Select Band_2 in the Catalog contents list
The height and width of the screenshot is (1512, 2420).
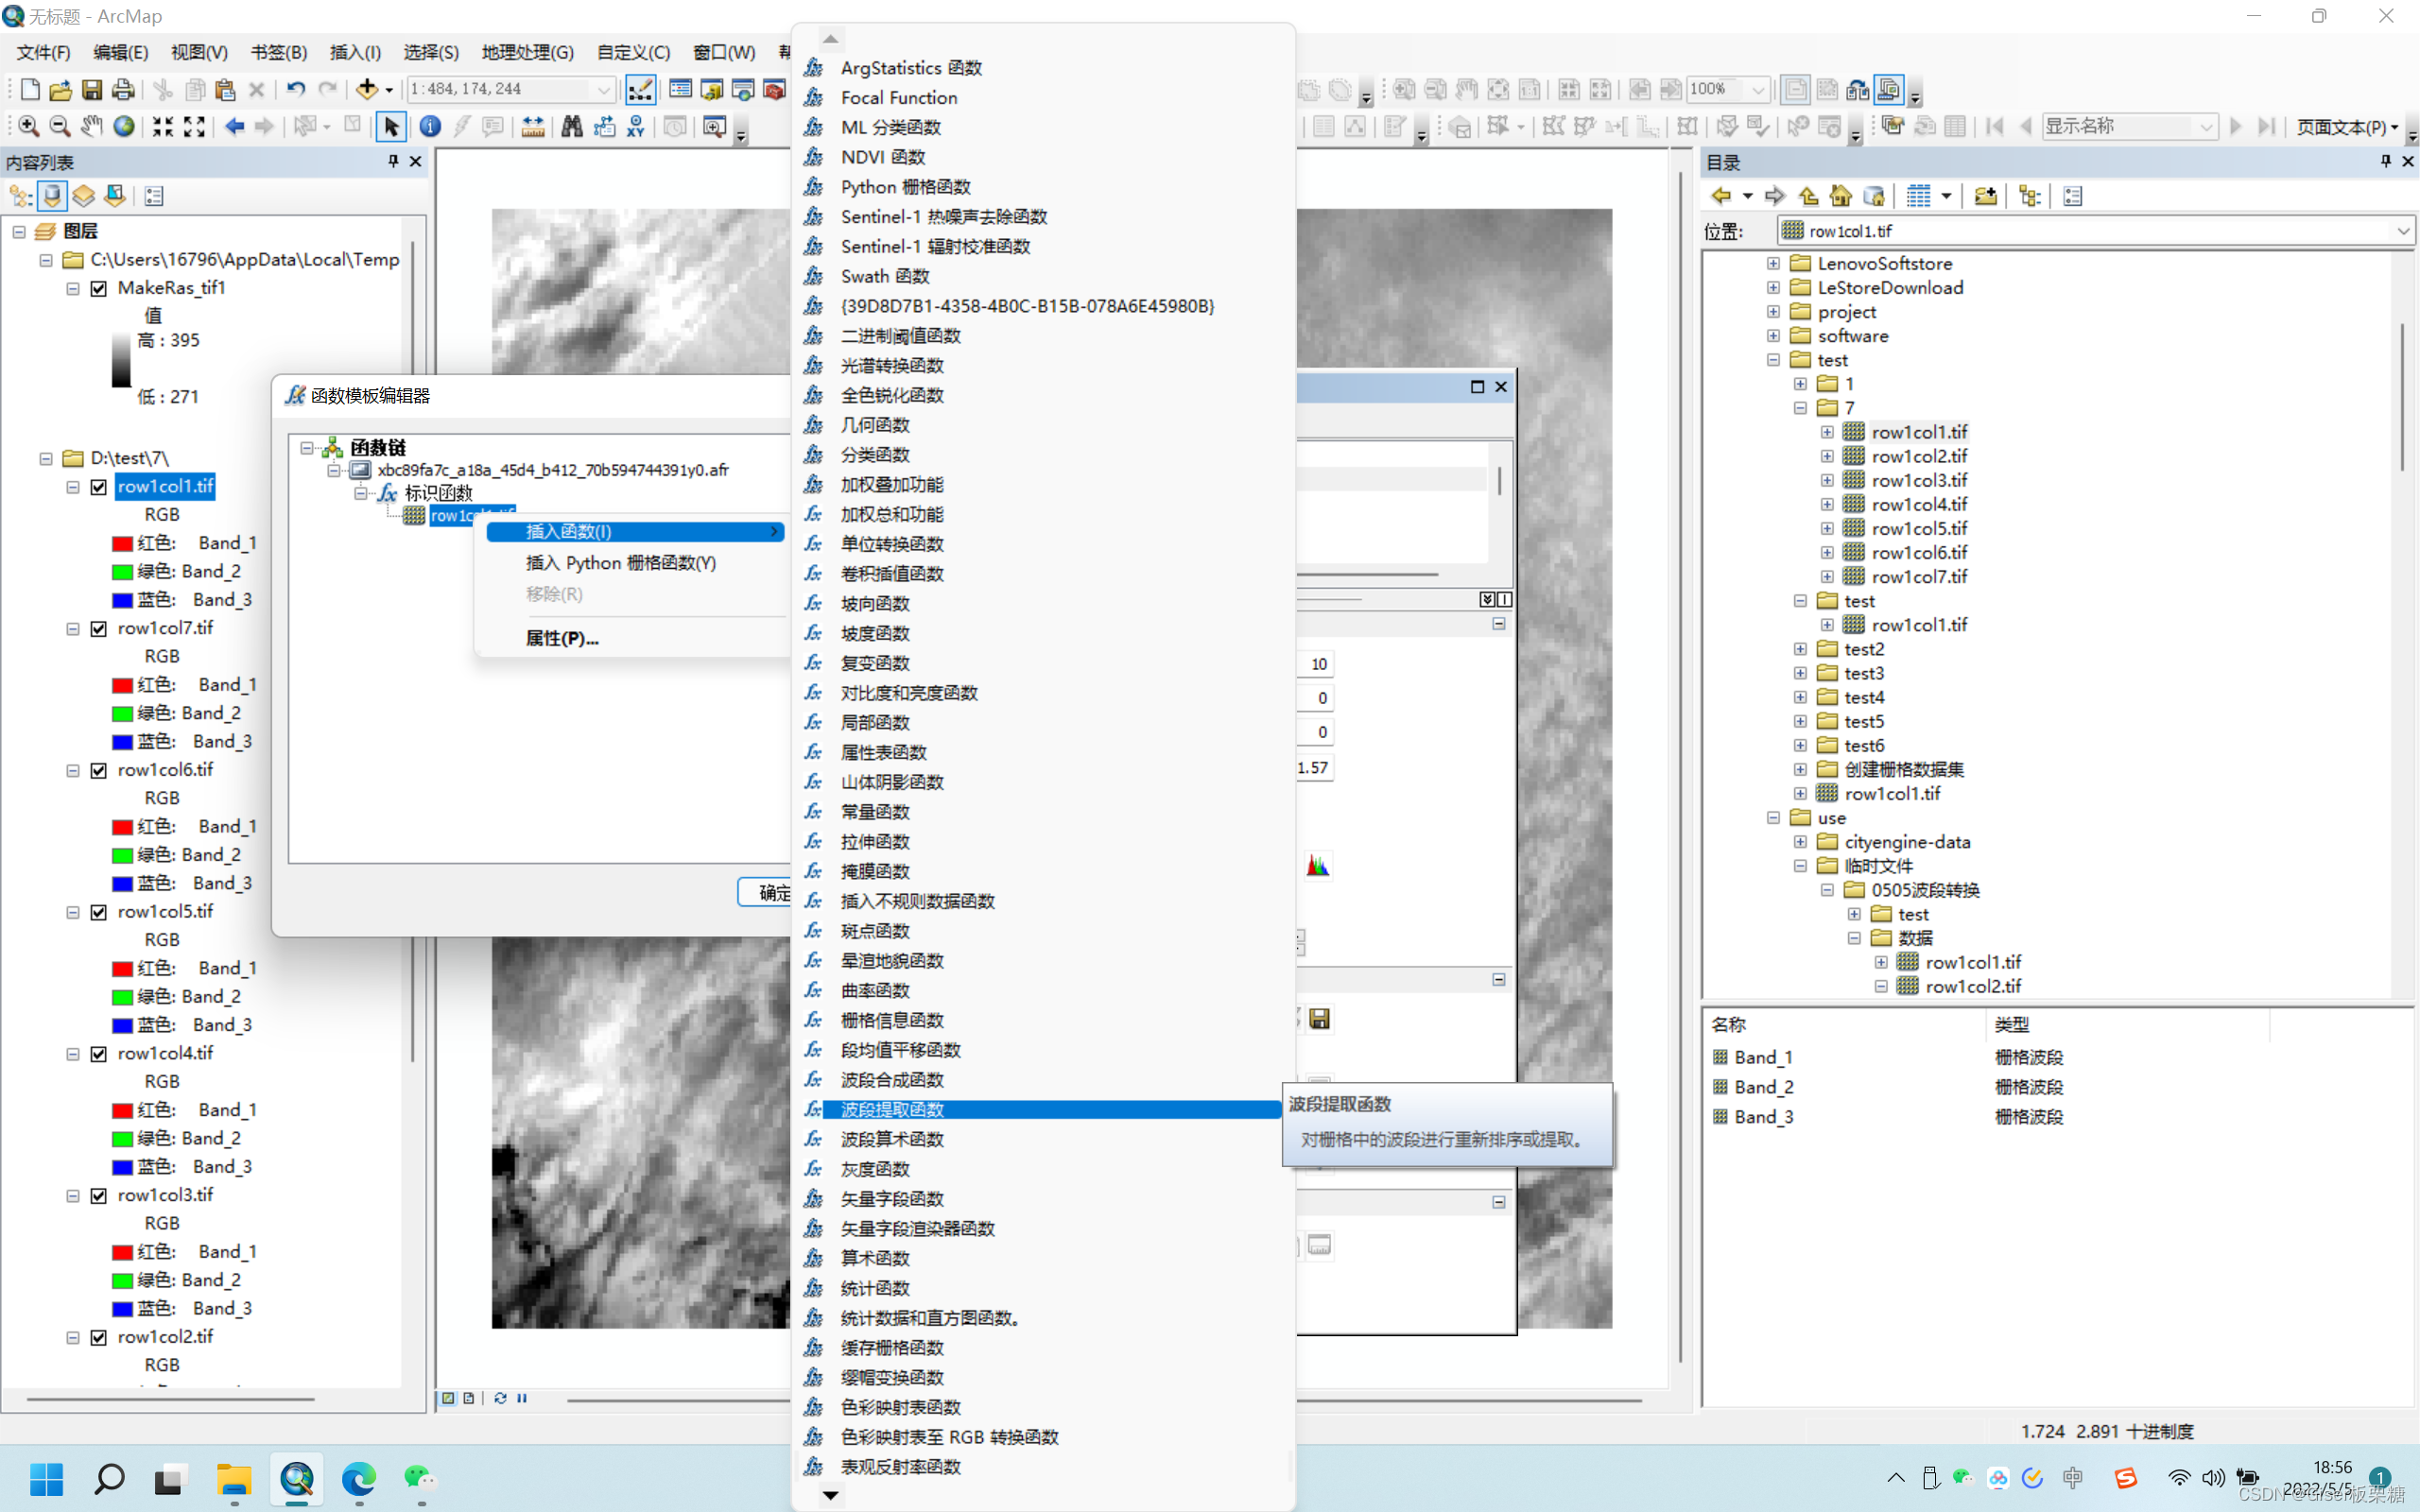(1762, 1087)
